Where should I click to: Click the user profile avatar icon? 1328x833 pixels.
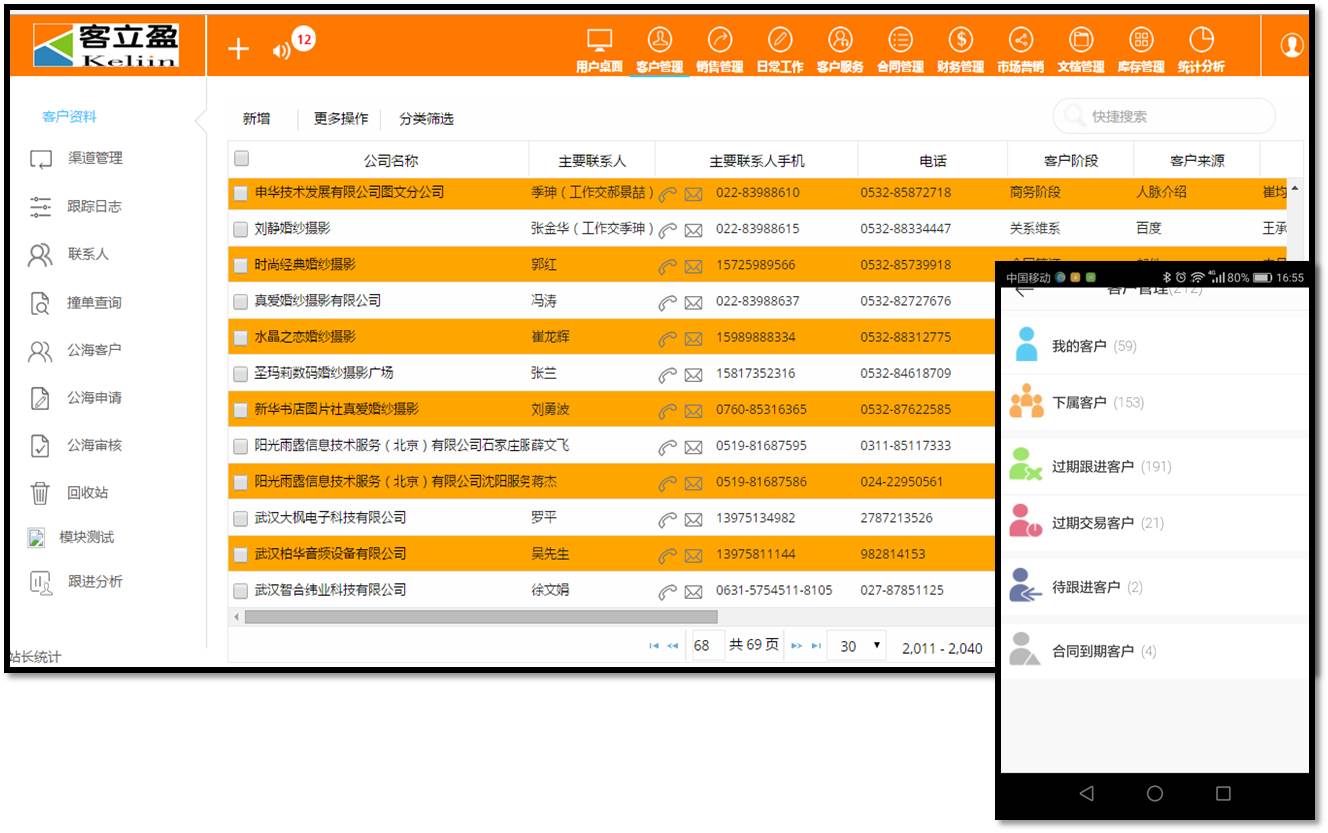click(x=1291, y=46)
